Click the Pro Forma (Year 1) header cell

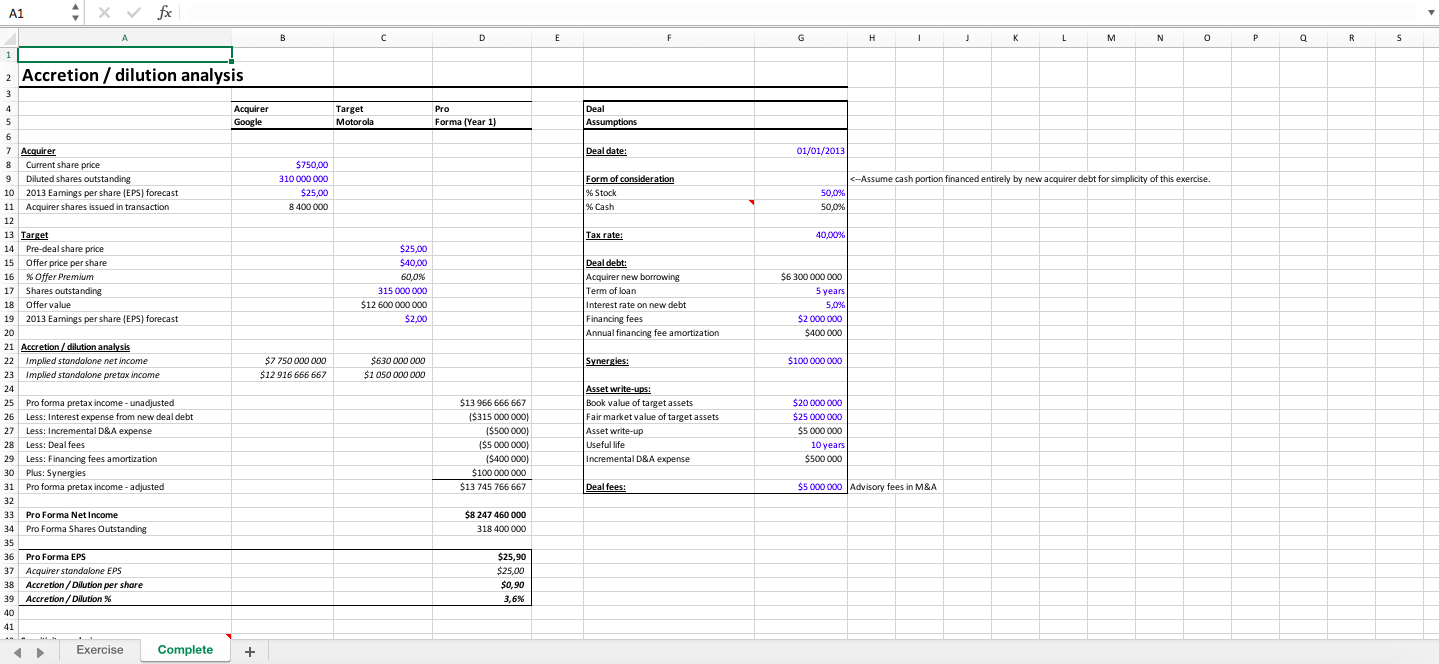482,115
